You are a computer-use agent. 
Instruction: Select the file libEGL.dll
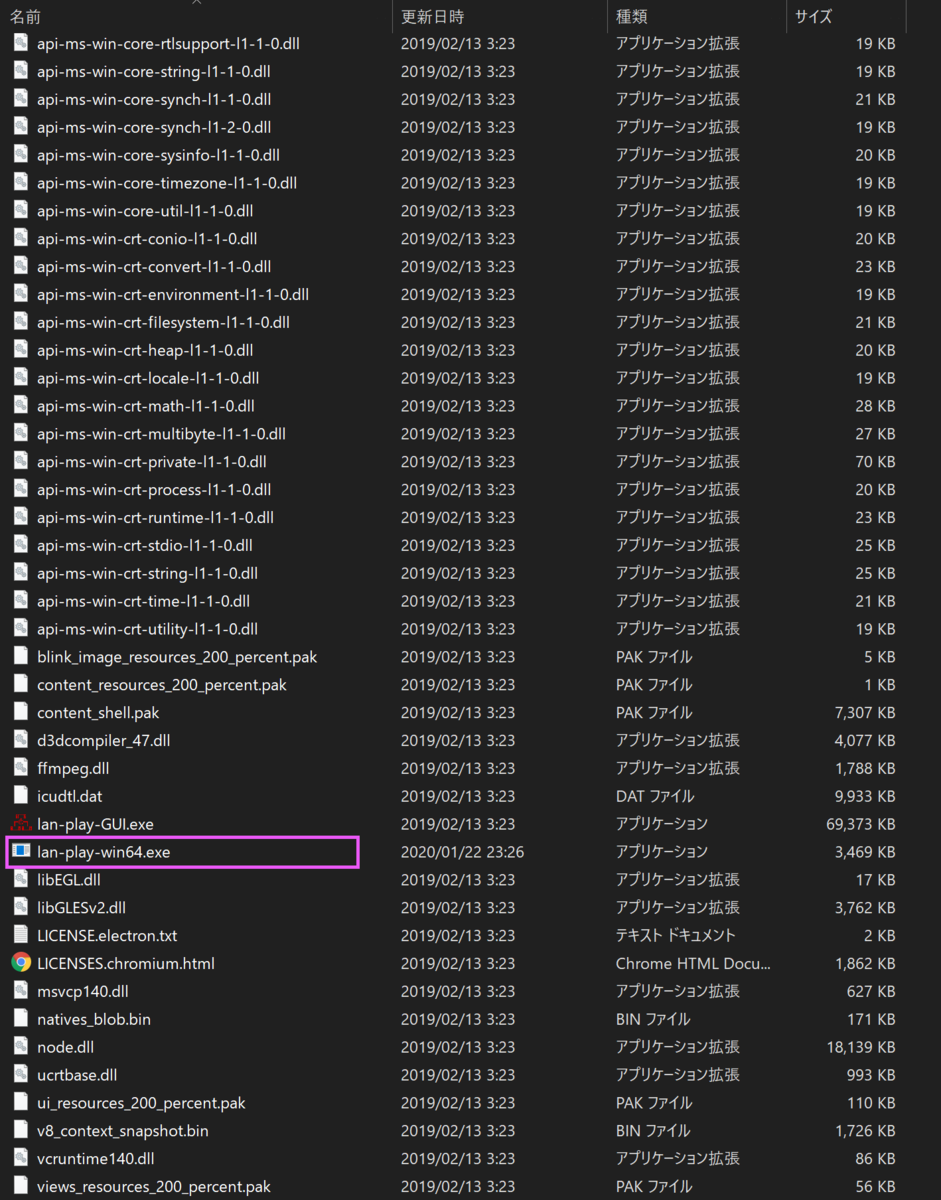(x=69, y=879)
